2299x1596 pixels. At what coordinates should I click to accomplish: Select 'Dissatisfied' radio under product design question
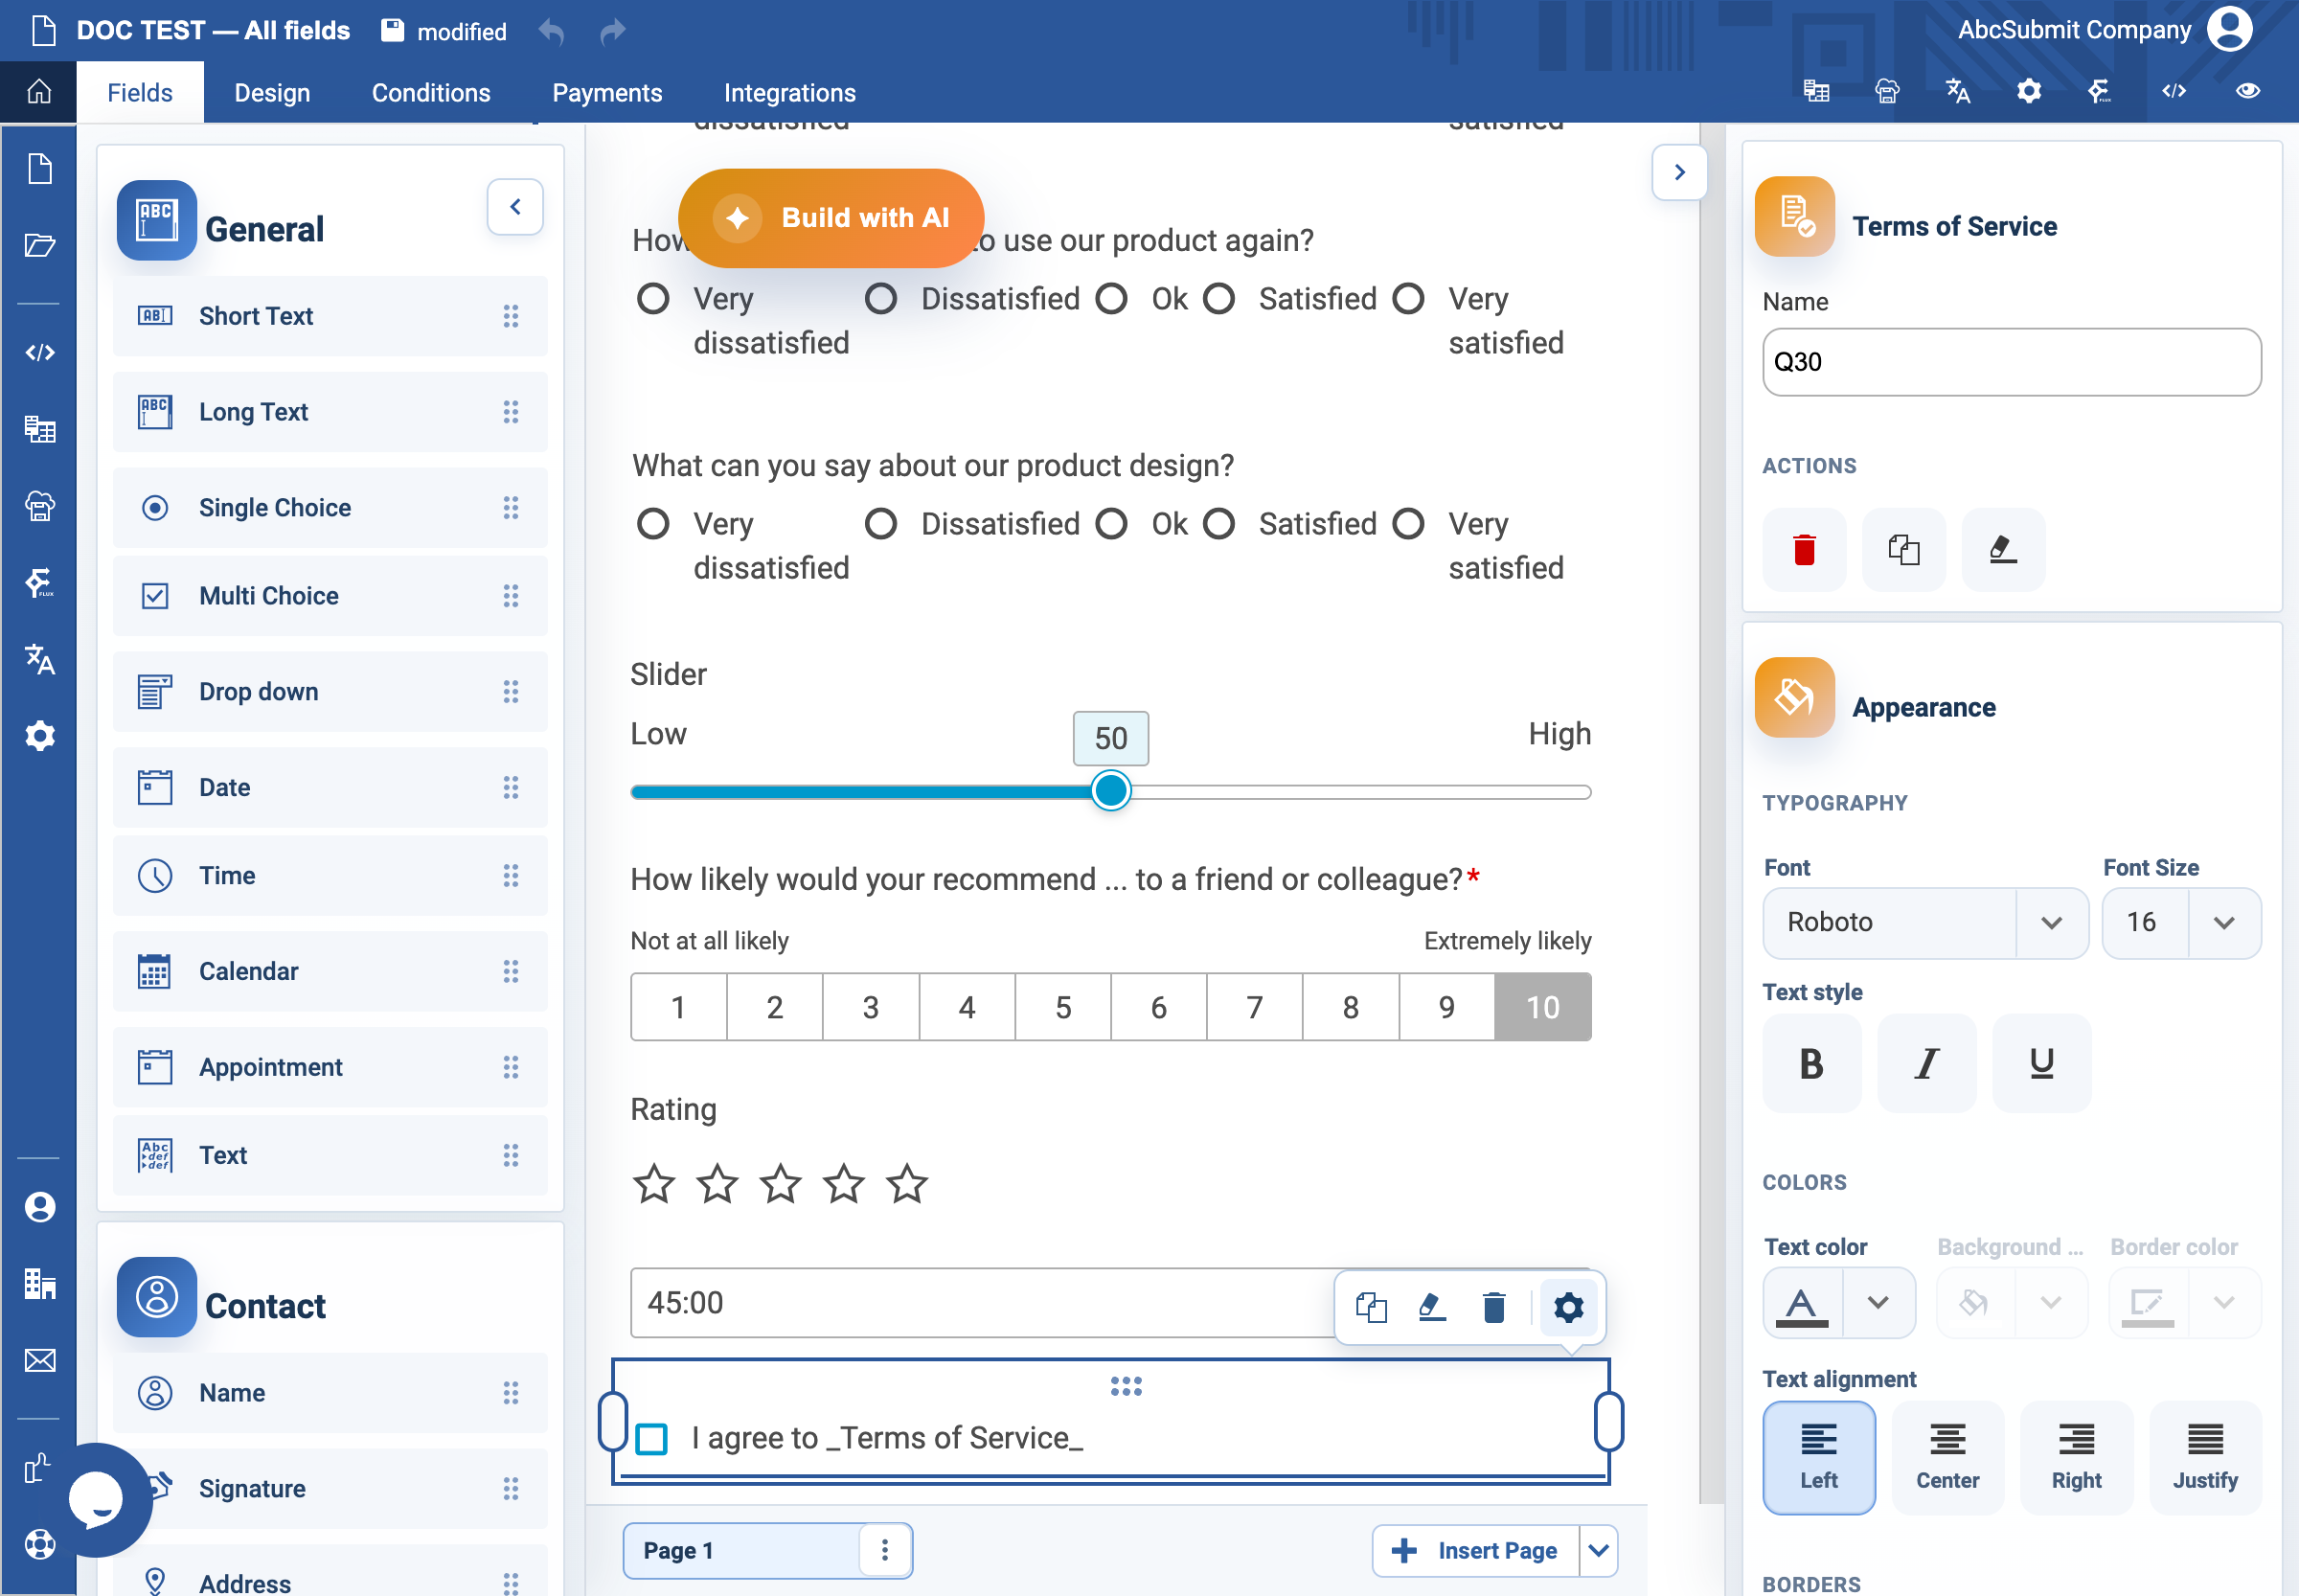pos(880,524)
